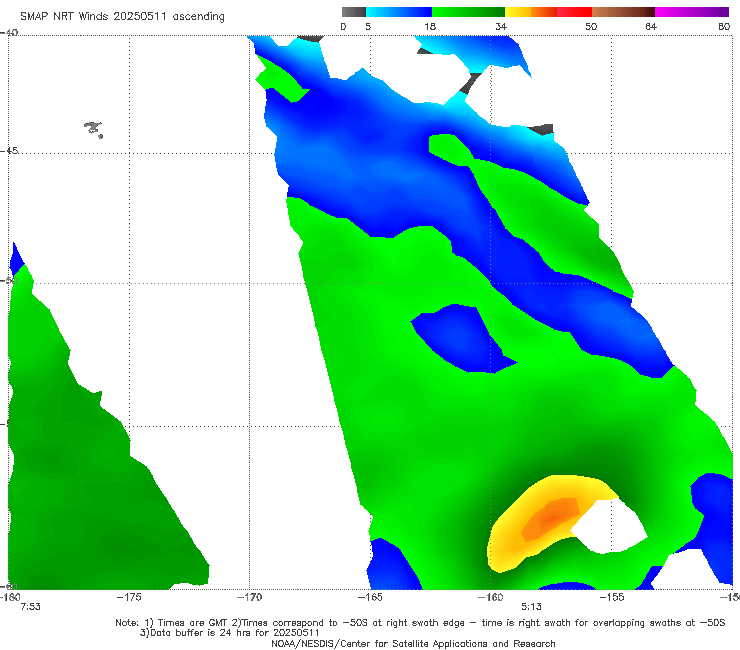Click the color bar label '18'
The width and height of the screenshot is (740, 650).
click(430, 26)
